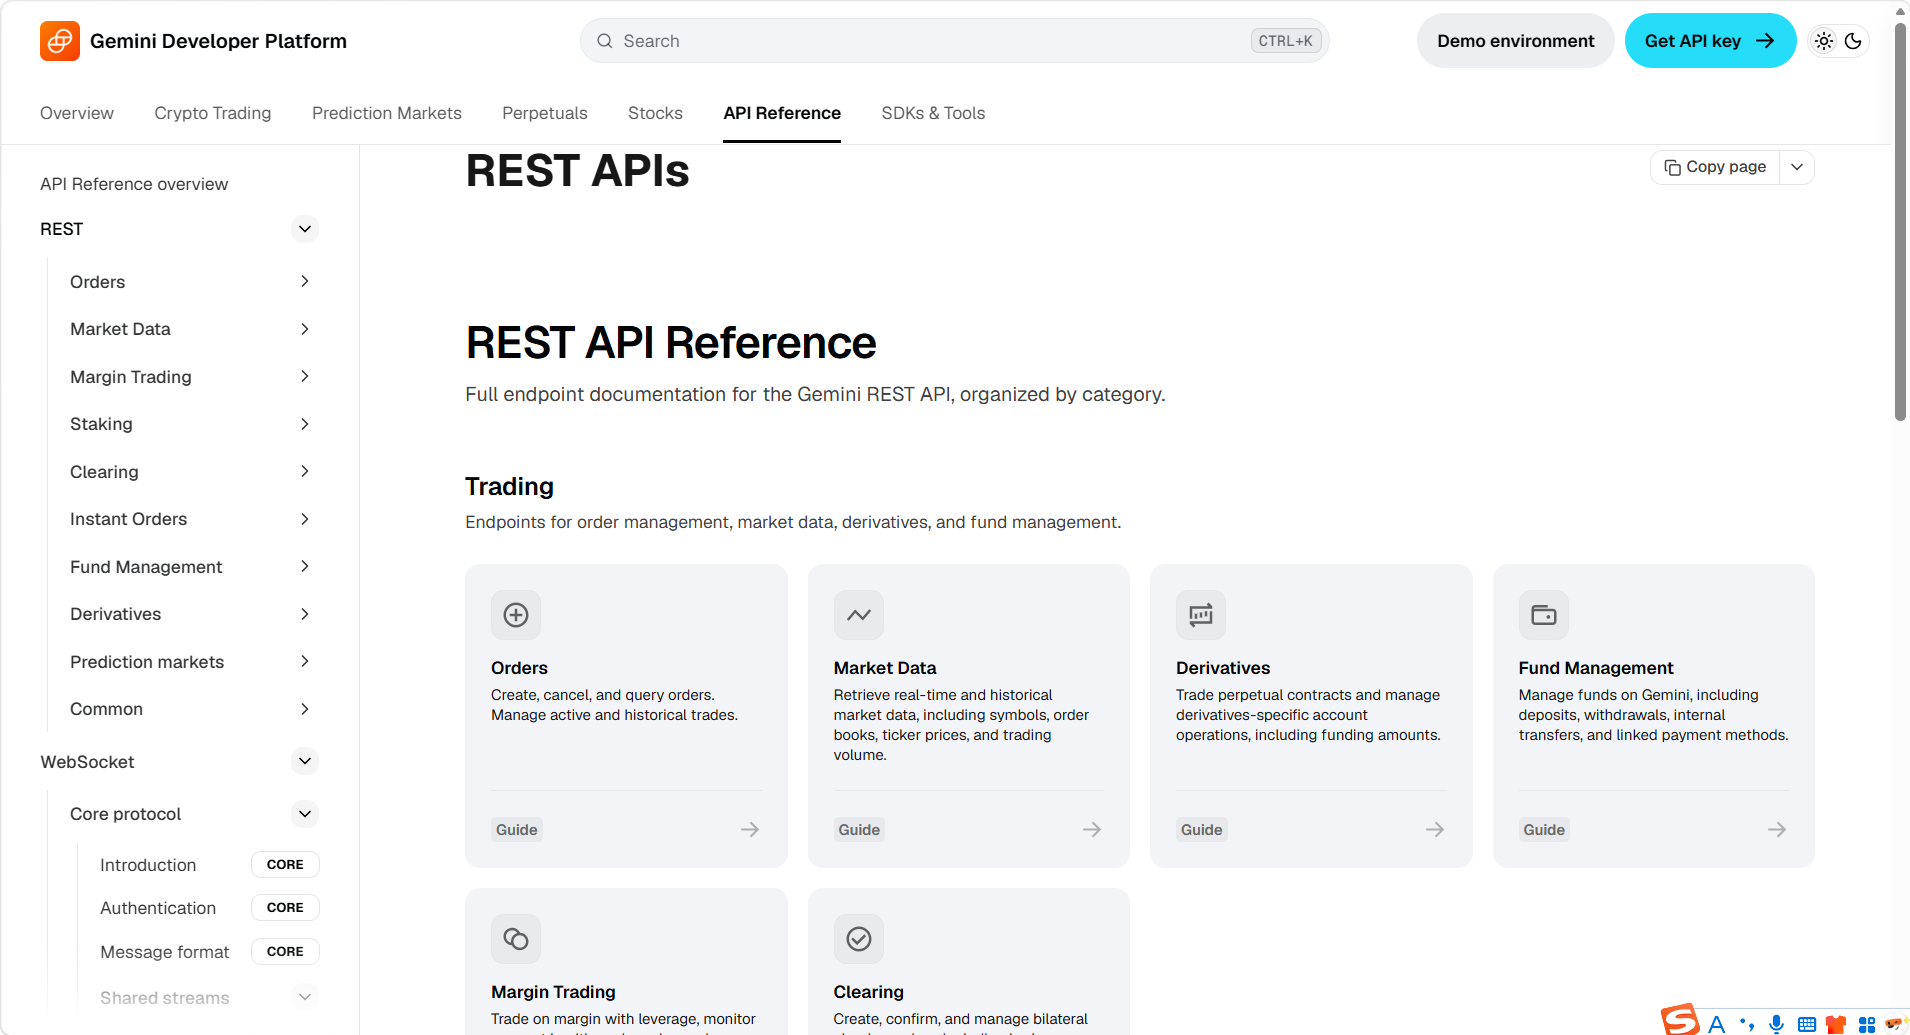Expand the Clearing sidebar chevron
This screenshot has height=1035, width=1910.
(x=305, y=471)
